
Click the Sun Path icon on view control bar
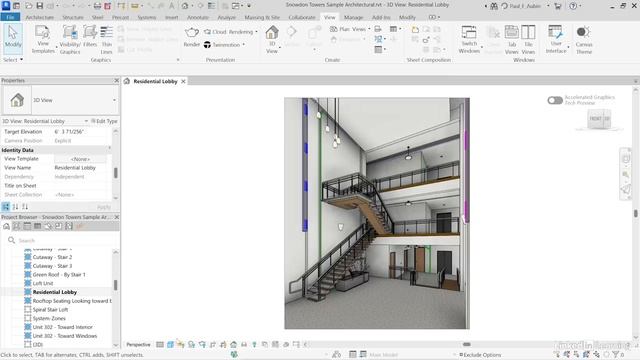click(x=181, y=344)
